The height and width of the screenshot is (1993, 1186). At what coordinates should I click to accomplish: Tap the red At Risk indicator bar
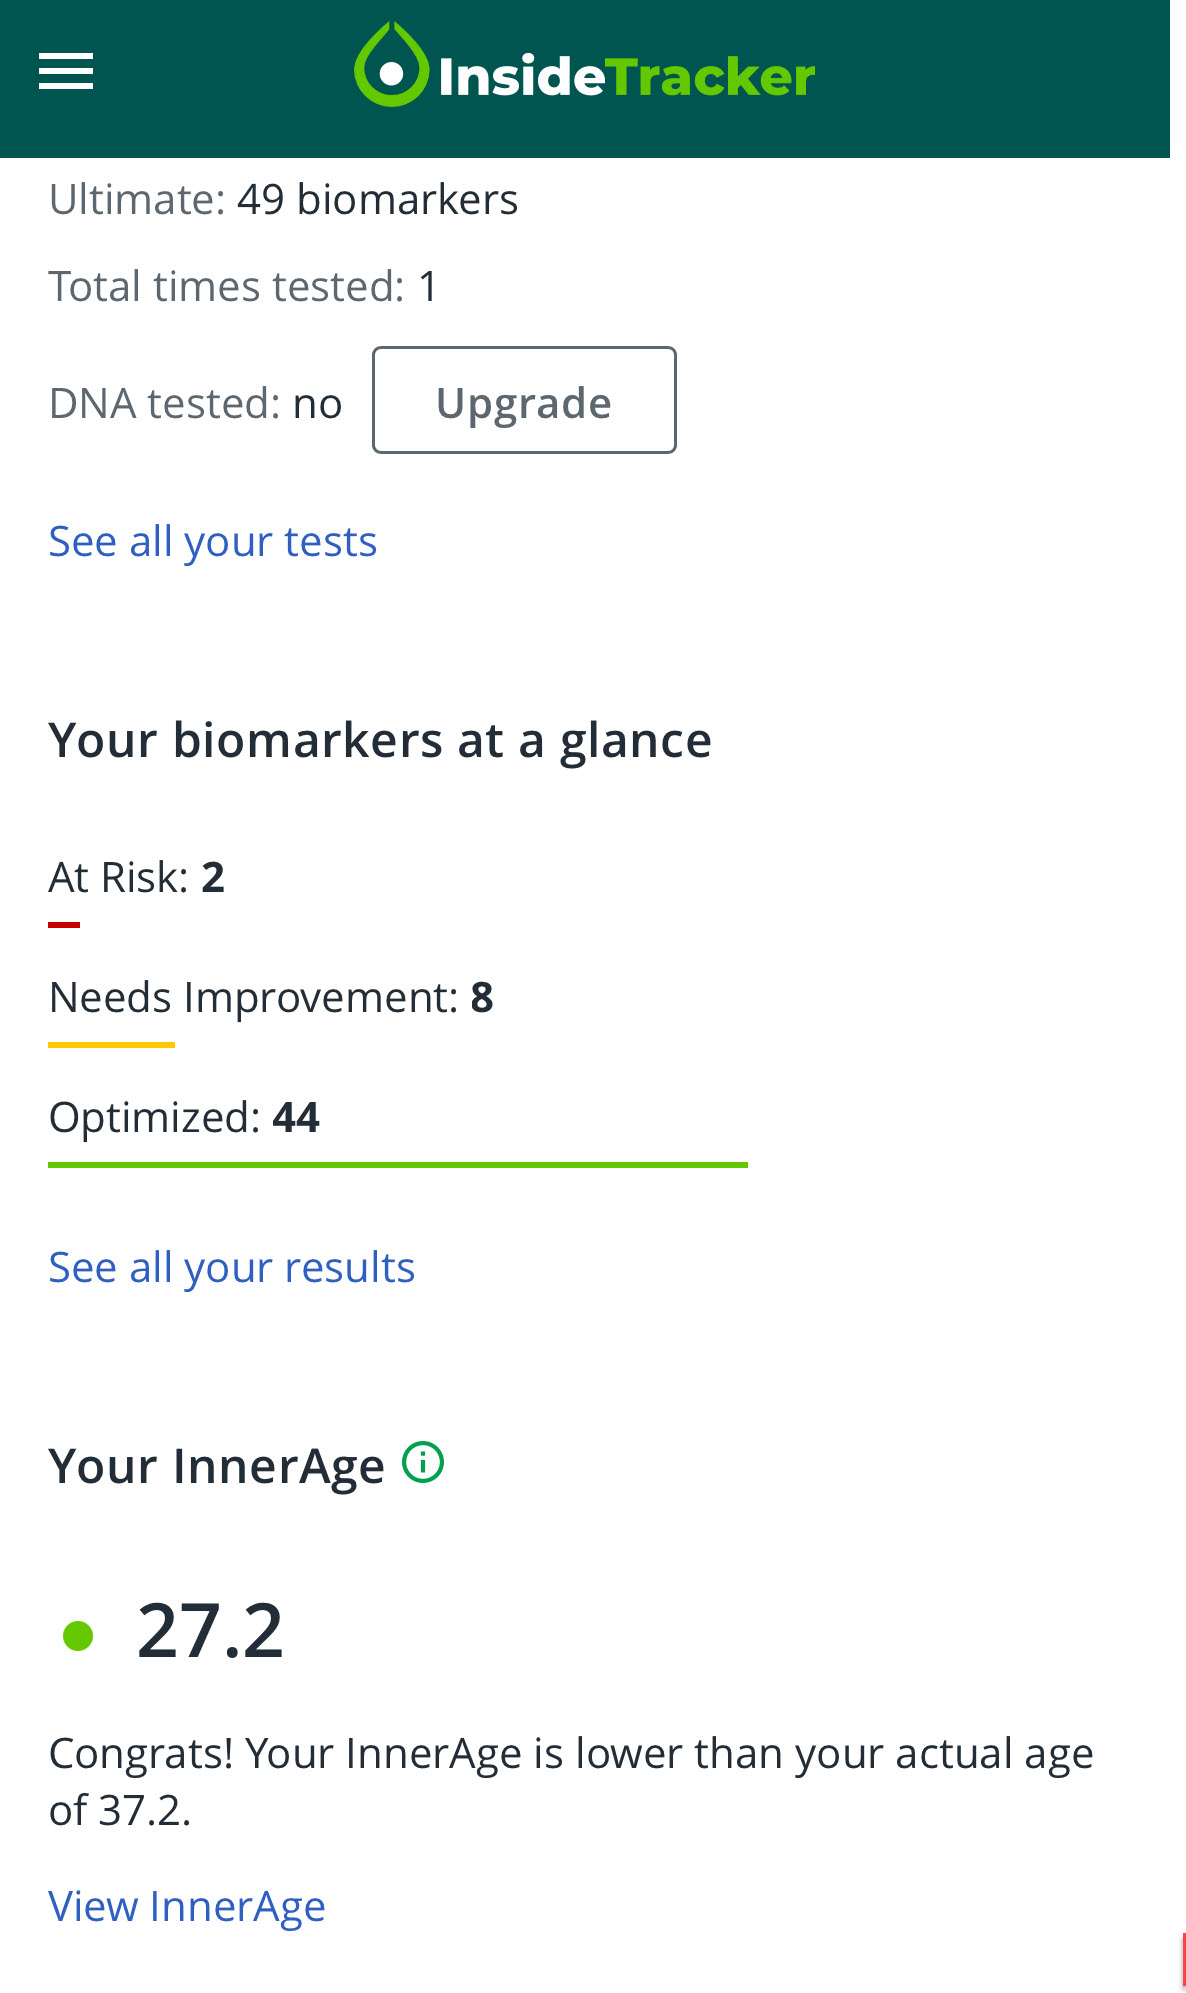pos(64,925)
